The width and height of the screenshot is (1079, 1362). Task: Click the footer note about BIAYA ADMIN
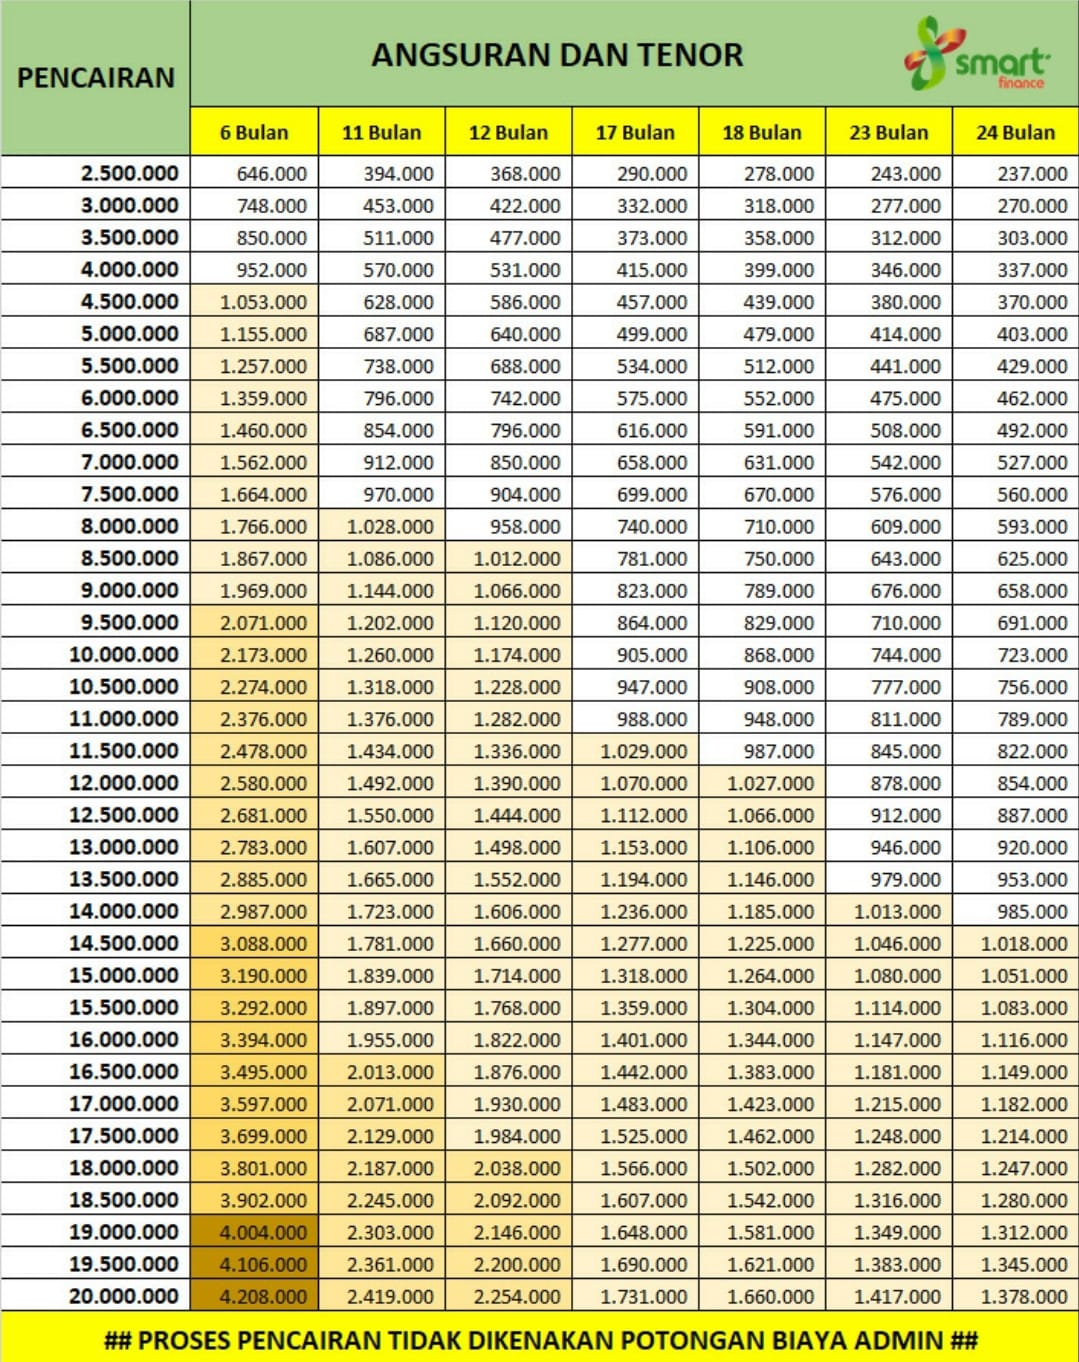point(540,1339)
